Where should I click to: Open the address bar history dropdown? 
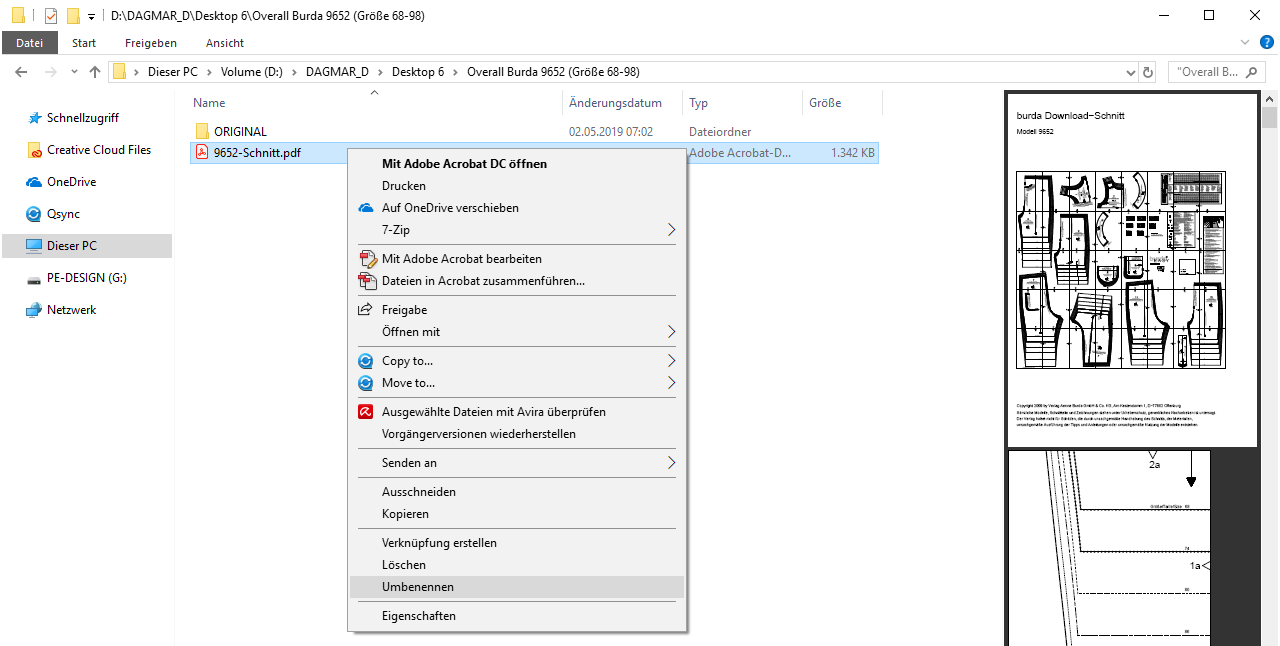pyautogui.click(x=1130, y=72)
